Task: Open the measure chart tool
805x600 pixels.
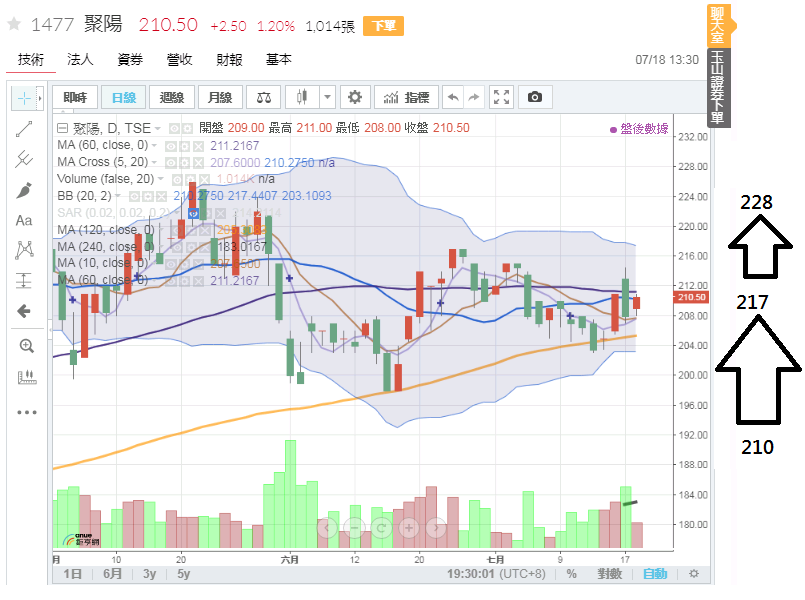Action: click(27, 377)
